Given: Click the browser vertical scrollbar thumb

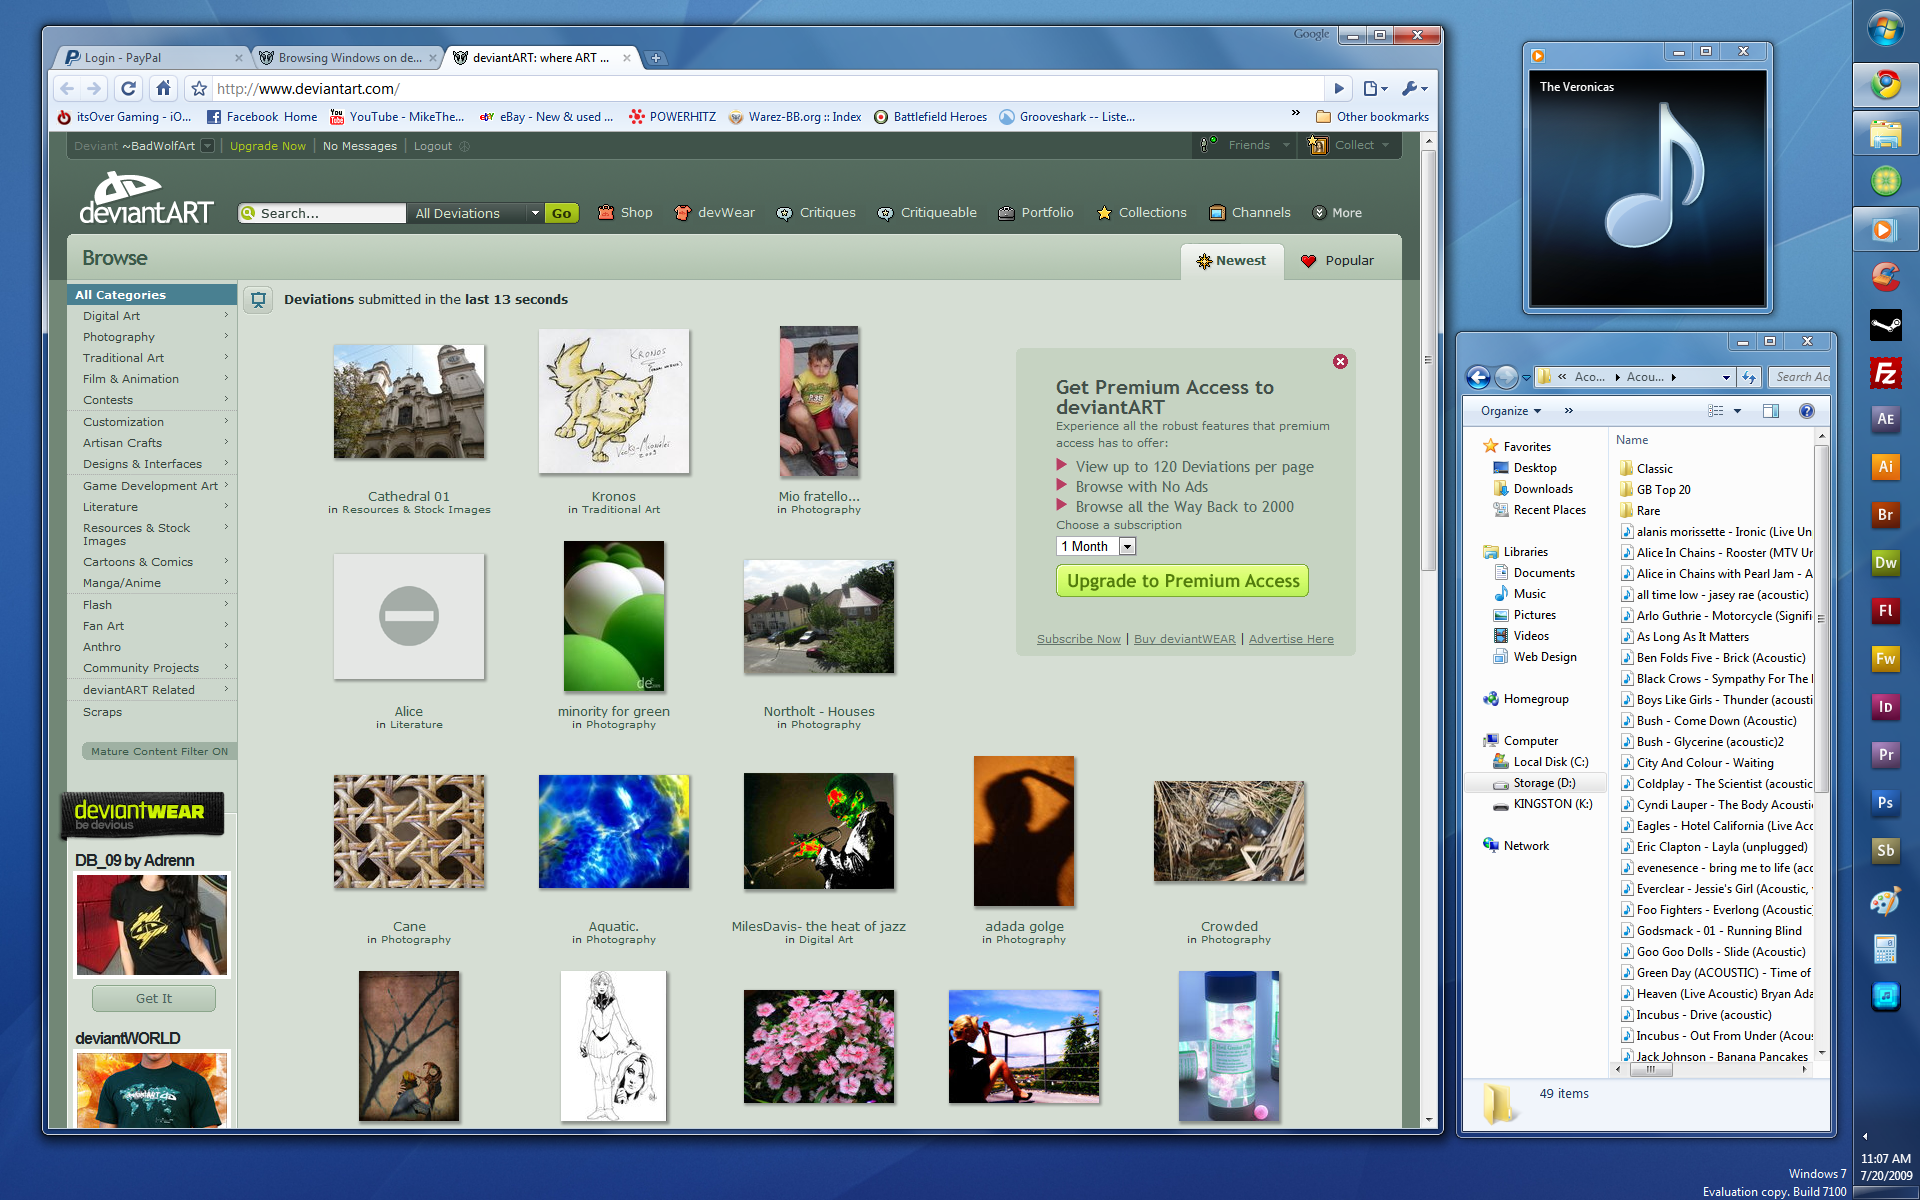Looking at the screenshot, I should [x=1428, y=360].
